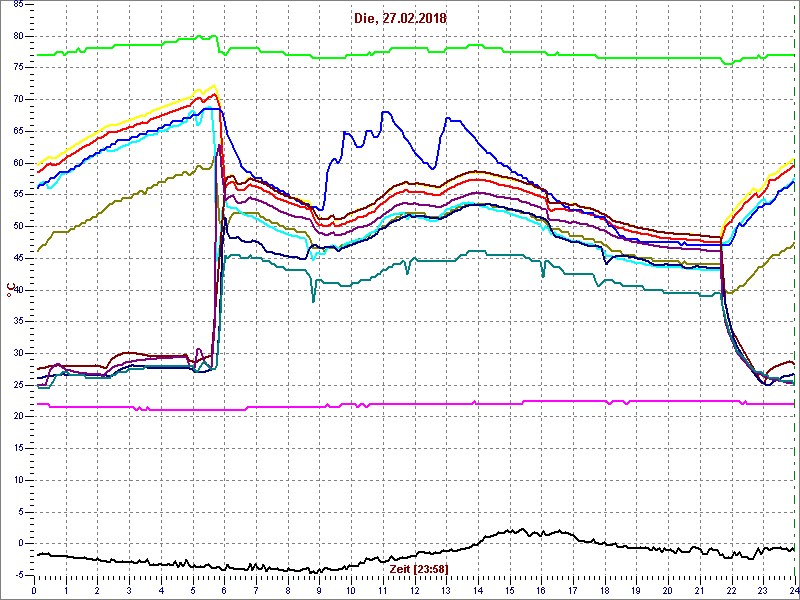The width and height of the screenshot is (800, 600).
Task: Click hour 6 on the time axis
Action: tap(224, 590)
